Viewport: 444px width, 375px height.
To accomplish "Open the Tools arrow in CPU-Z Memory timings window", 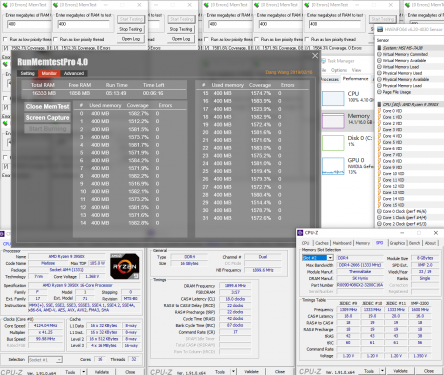I will [x=234, y=371].
